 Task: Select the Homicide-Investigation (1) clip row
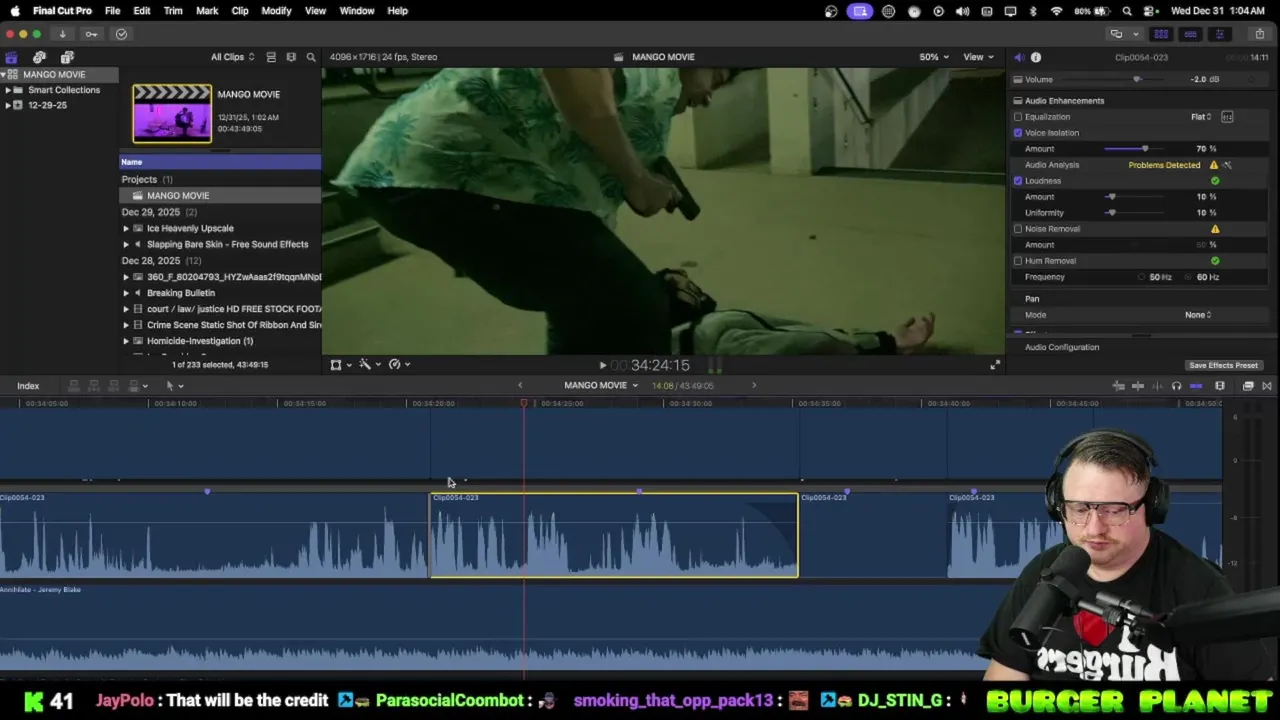tap(220, 341)
